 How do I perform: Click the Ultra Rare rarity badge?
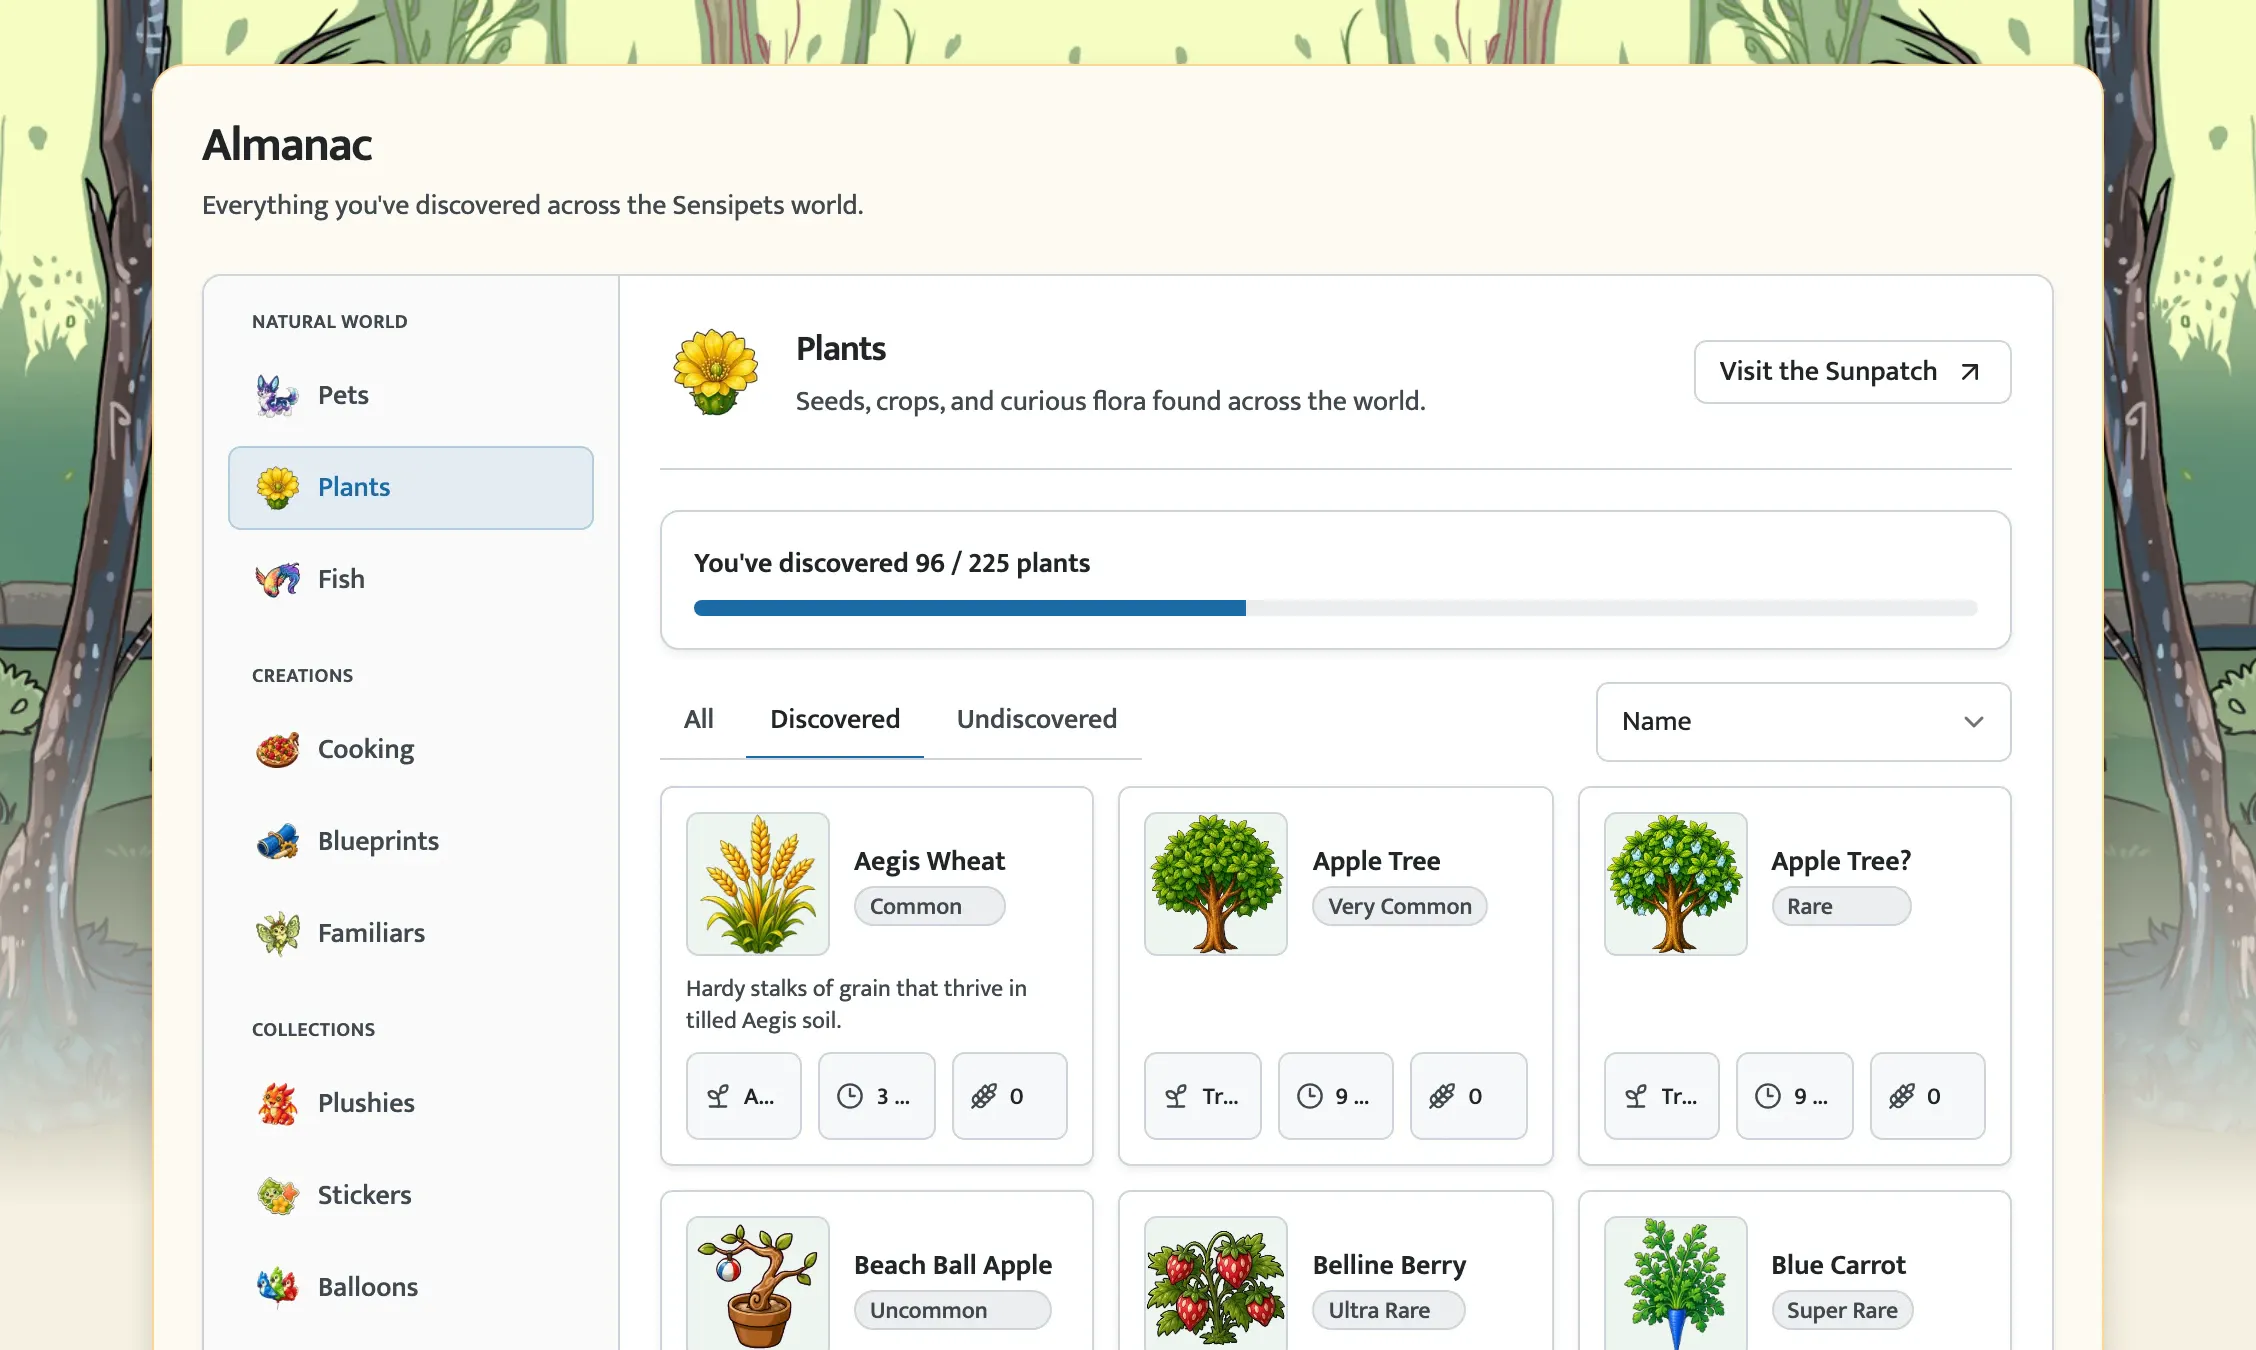[x=1389, y=1310]
